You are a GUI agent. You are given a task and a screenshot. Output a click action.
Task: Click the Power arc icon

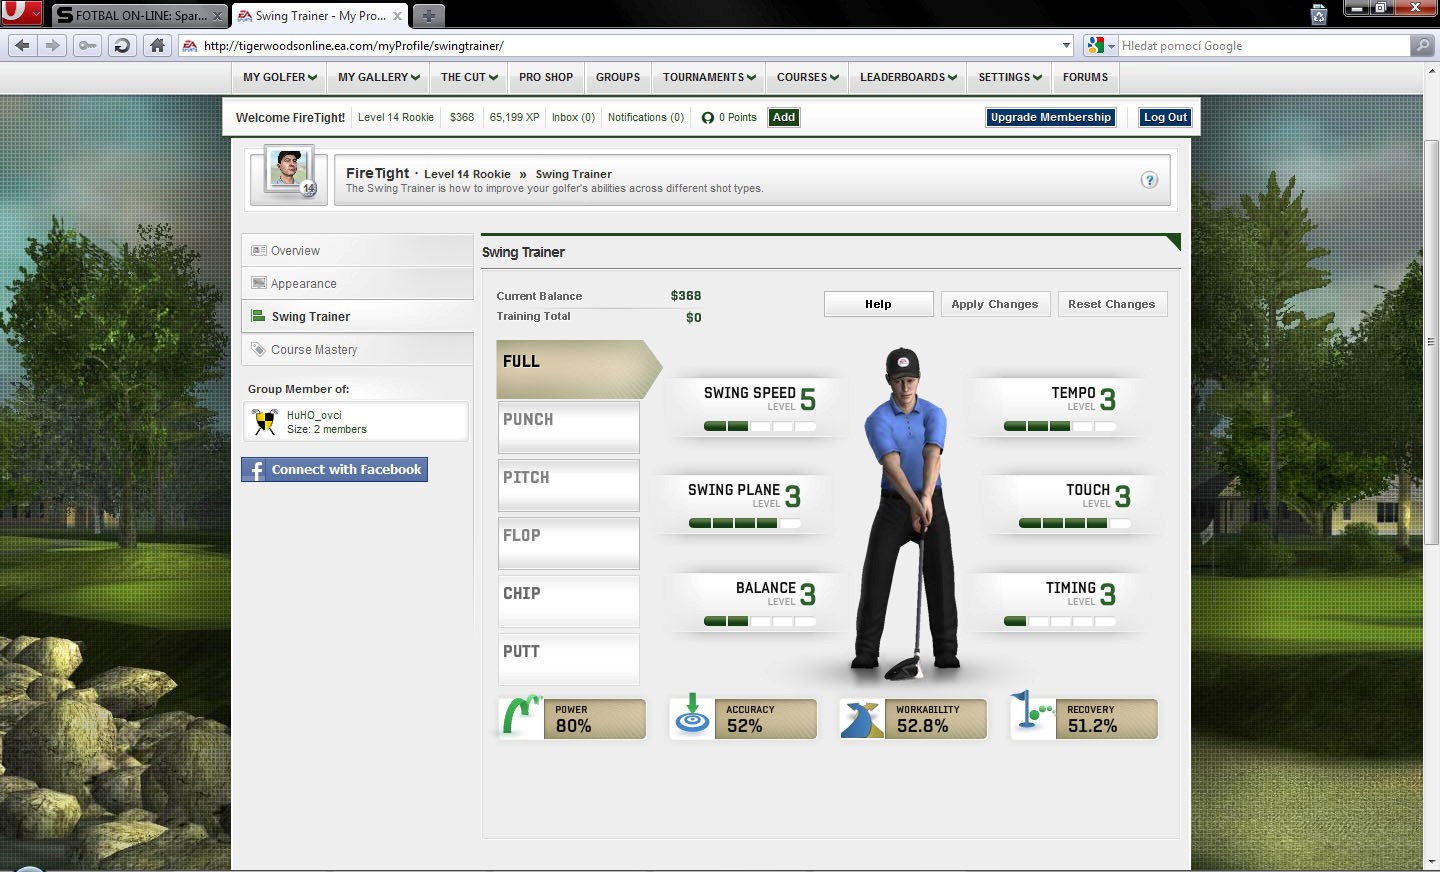pyautogui.click(x=520, y=718)
